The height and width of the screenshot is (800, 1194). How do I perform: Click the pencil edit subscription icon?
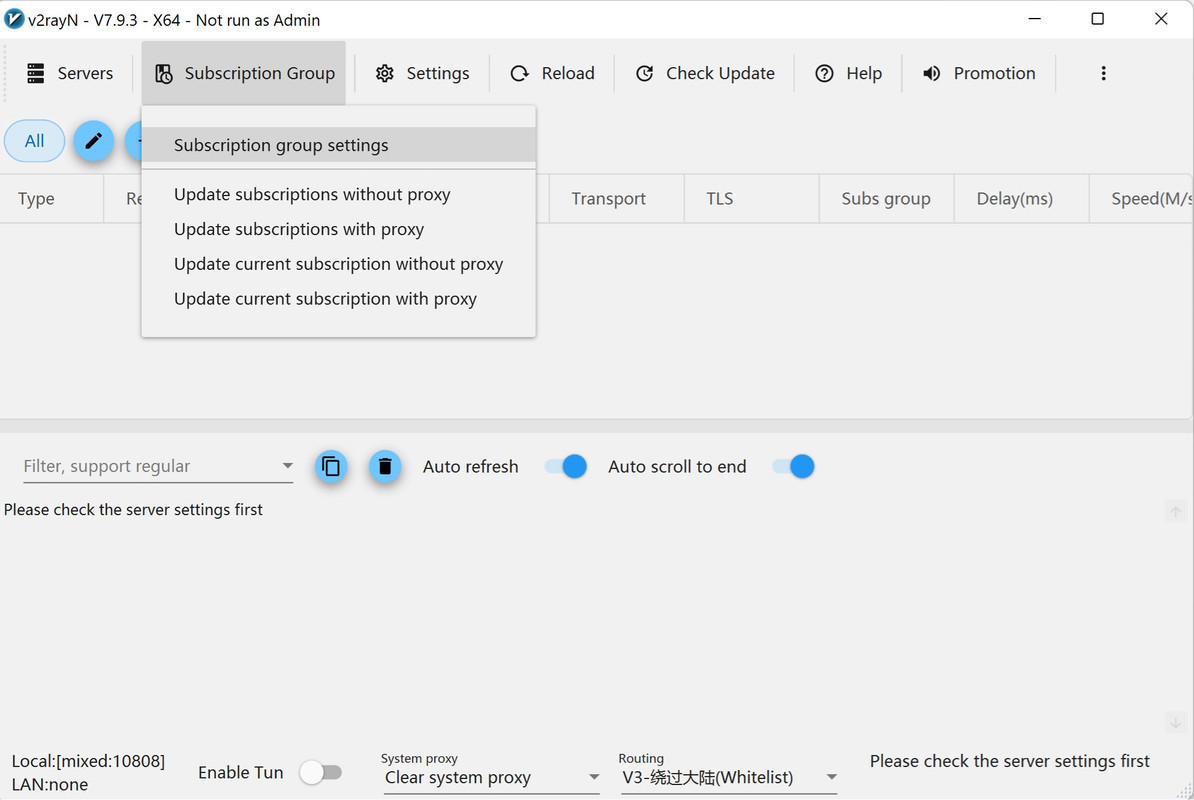click(x=94, y=141)
